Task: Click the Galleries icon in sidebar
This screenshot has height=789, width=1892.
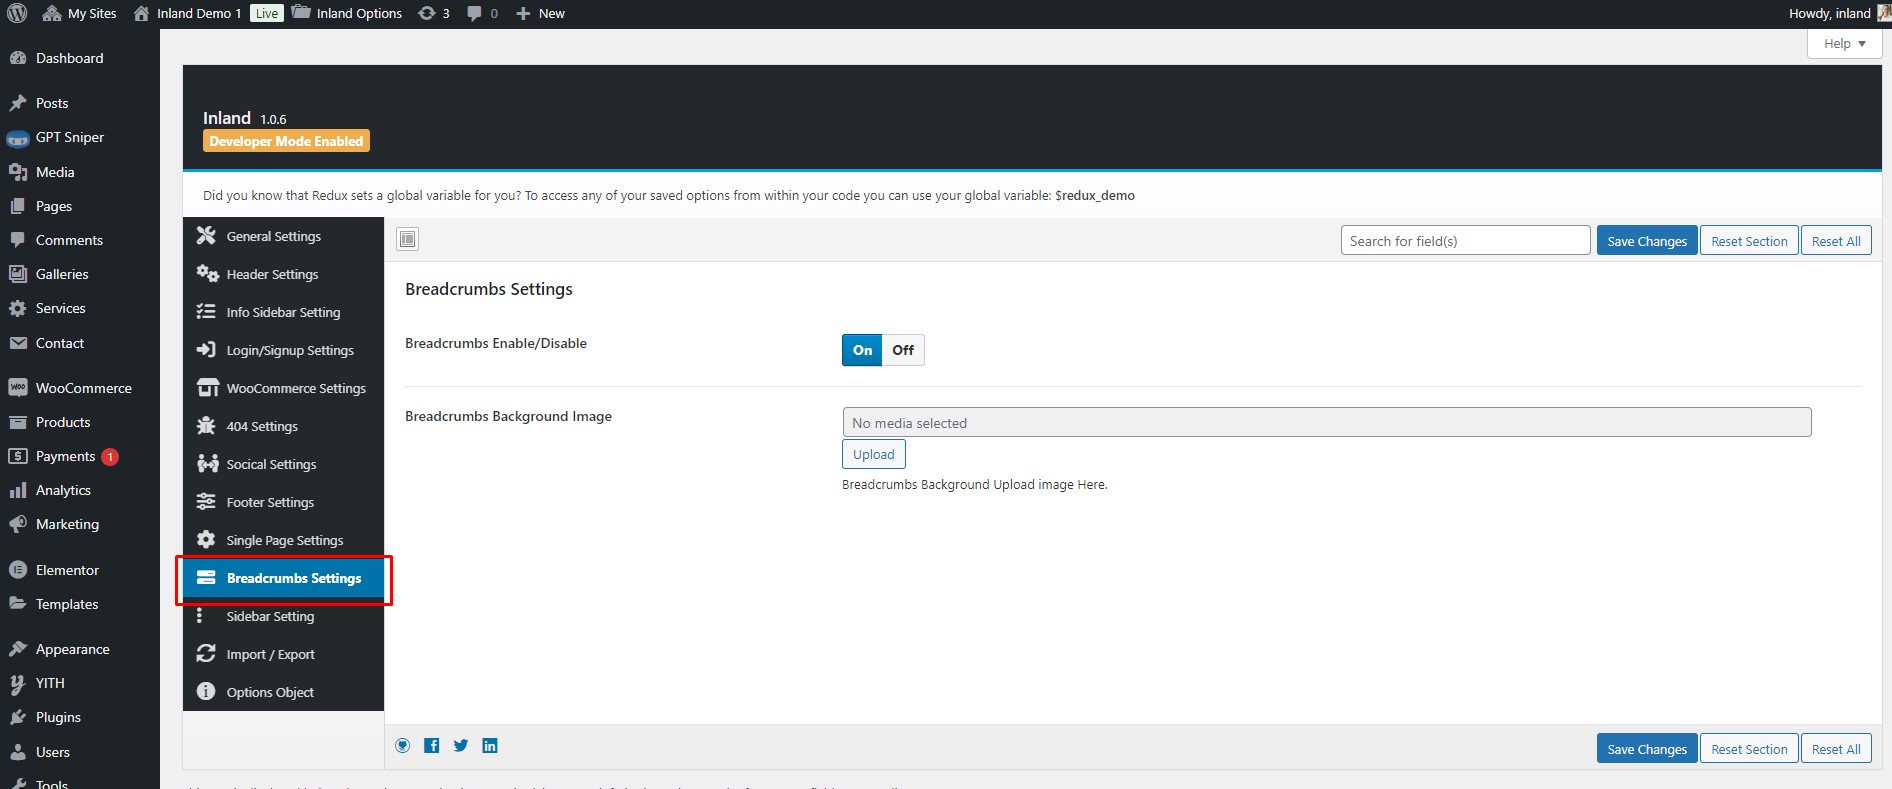Action: pos(17,274)
